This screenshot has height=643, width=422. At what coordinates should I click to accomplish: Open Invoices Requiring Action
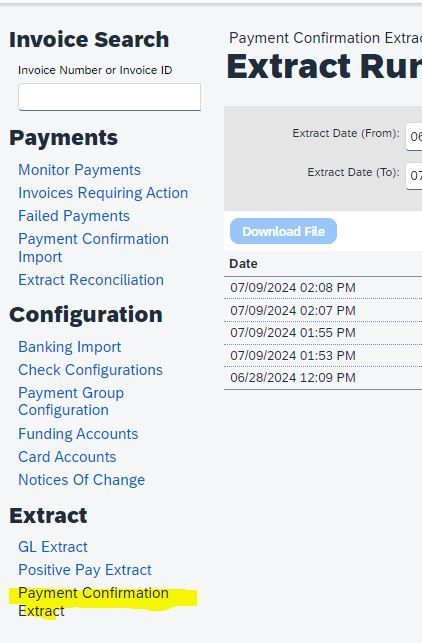(103, 193)
